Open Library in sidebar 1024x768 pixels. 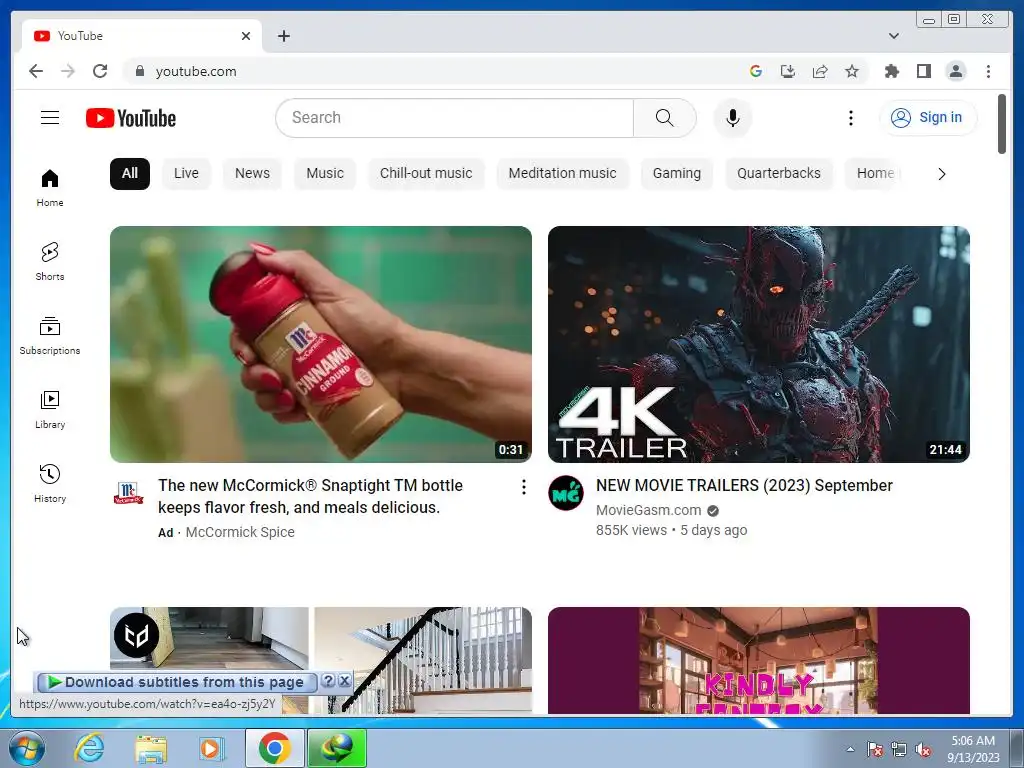(x=50, y=409)
